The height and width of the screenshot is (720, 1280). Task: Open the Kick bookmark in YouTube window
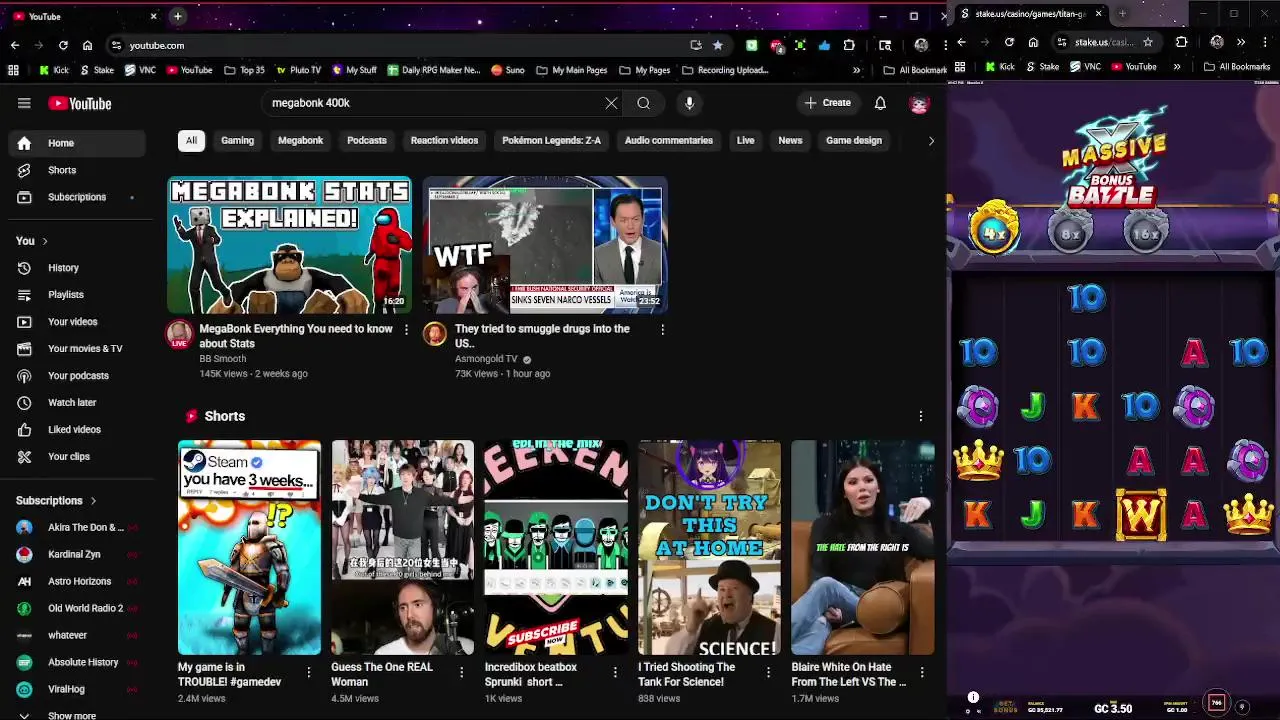[53, 70]
